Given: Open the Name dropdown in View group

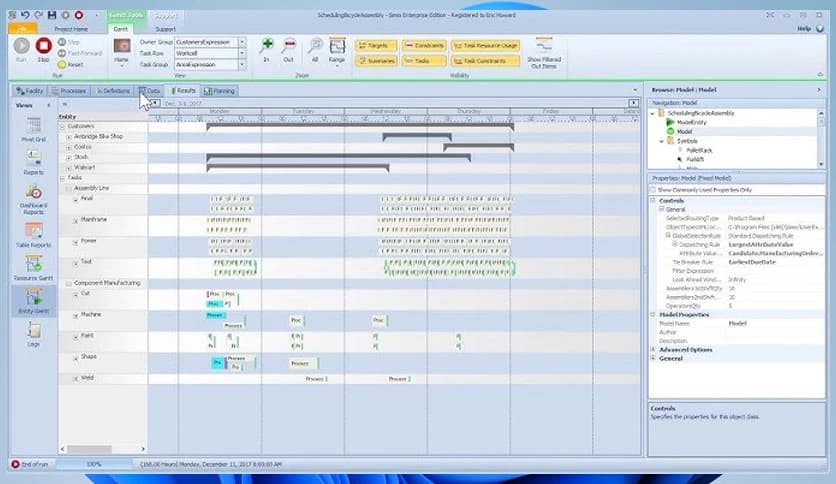Looking at the screenshot, I should pos(122,52).
